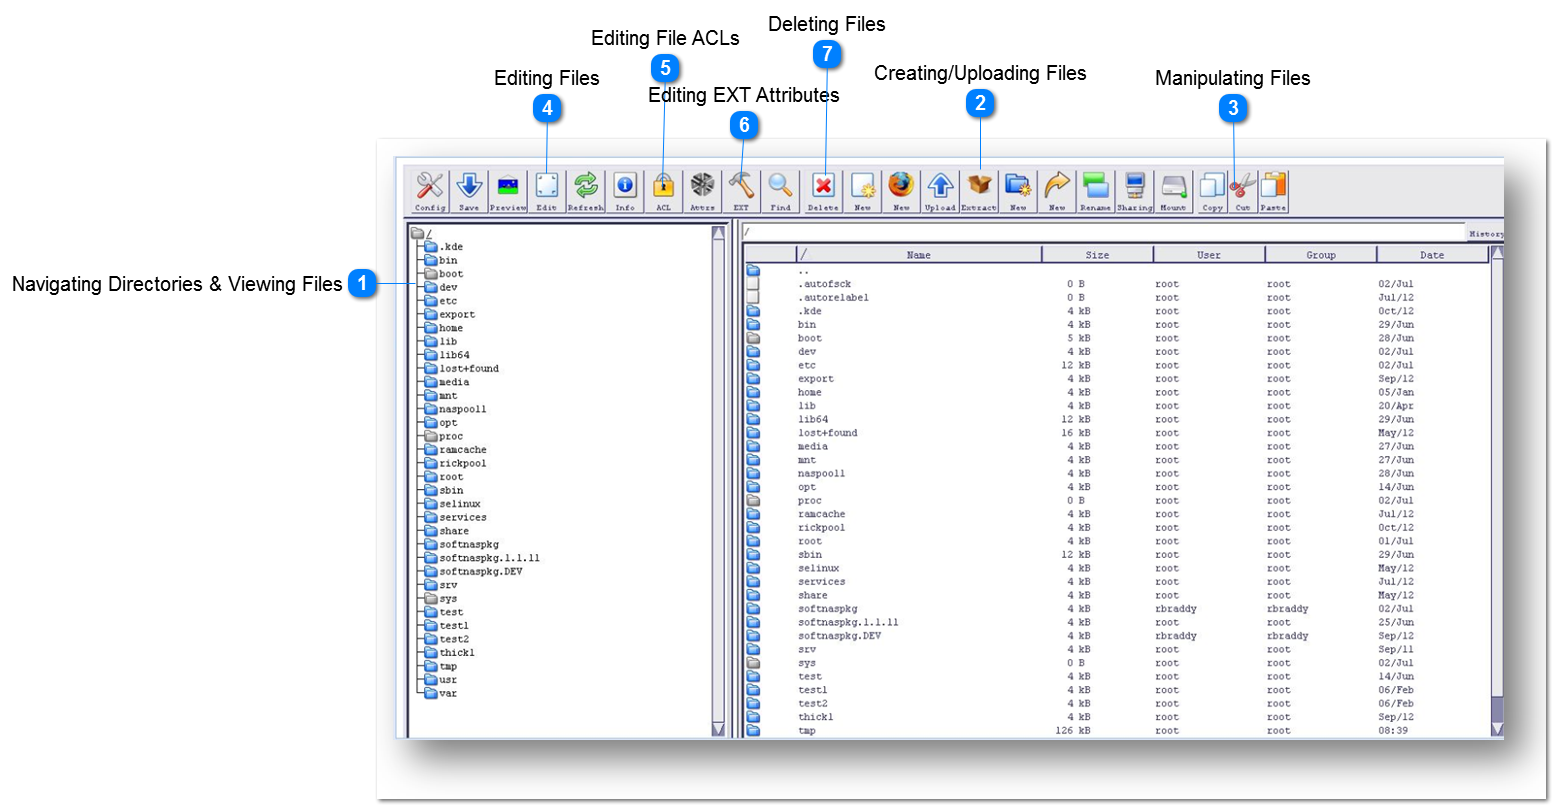1554x807 pixels.
Task: Click rbraddy user in softnaspkg row
Action: click(1175, 609)
